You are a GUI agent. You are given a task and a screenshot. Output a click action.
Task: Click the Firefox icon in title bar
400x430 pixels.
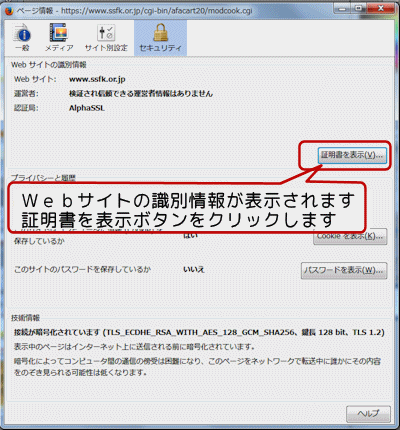(9, 11)
